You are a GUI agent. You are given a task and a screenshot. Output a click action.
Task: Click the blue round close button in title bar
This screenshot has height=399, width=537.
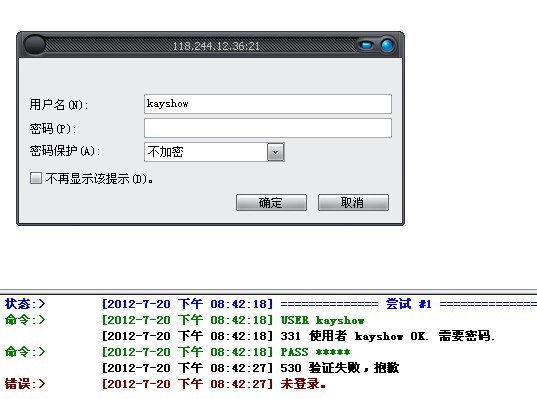tap(387, 45)
